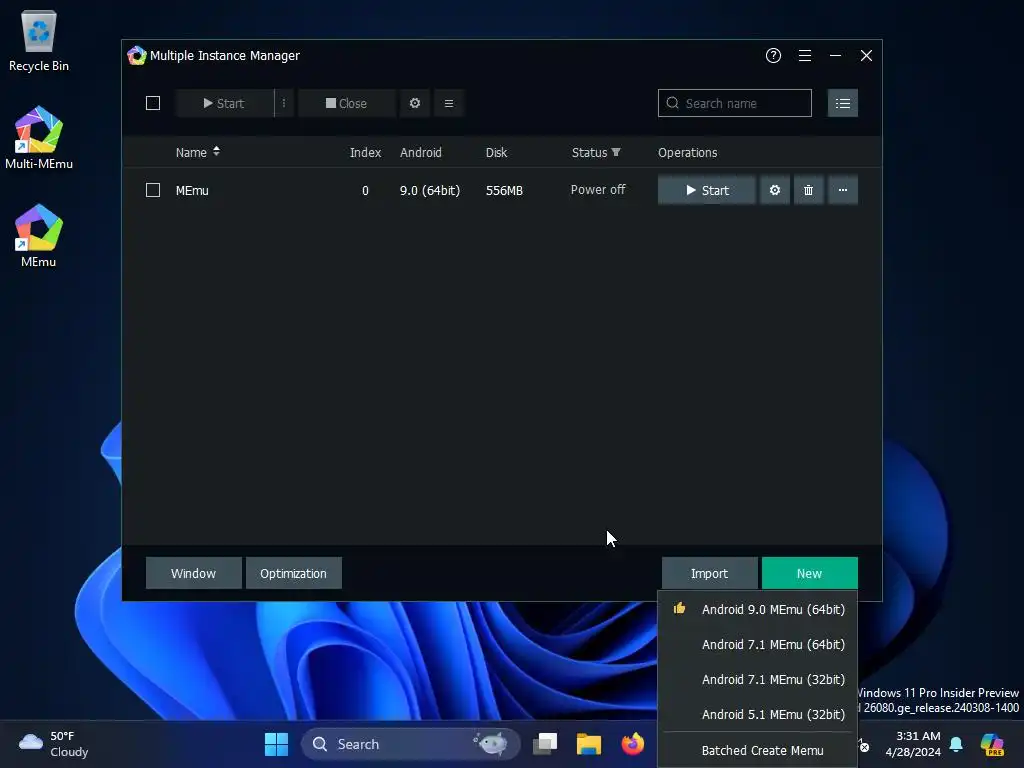Screen dimensions: 1024x768
Task: Click the 9.0 (64bit) Android value
Action: (430, 191)
